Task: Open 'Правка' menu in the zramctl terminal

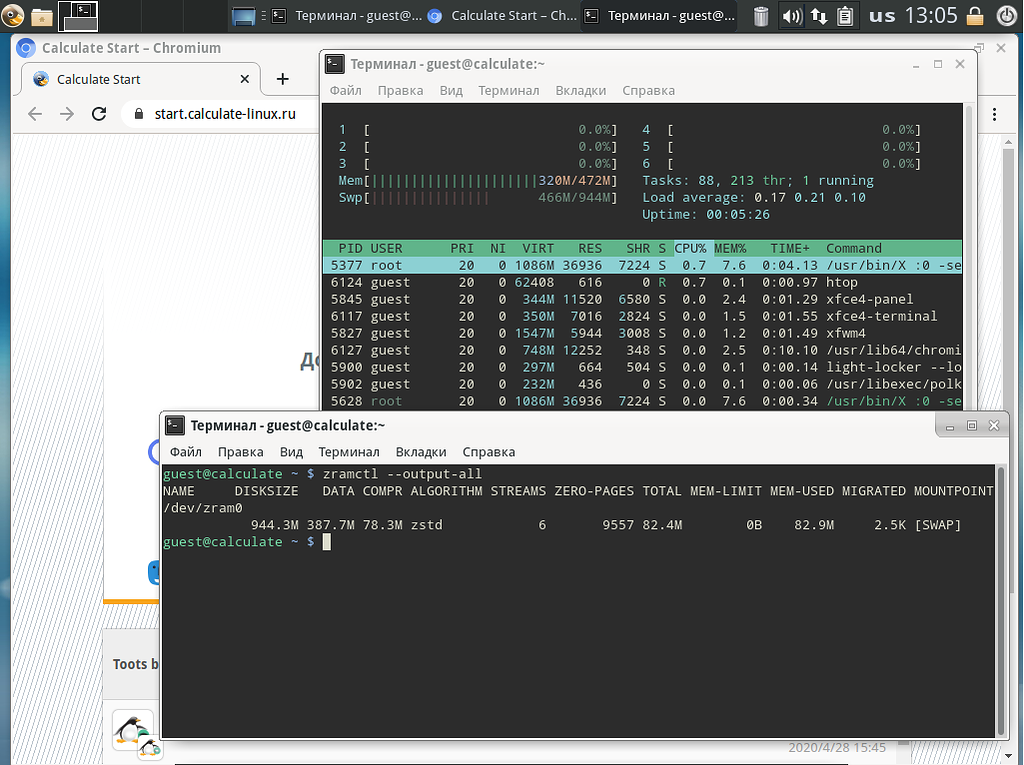Action: [240, 452]
